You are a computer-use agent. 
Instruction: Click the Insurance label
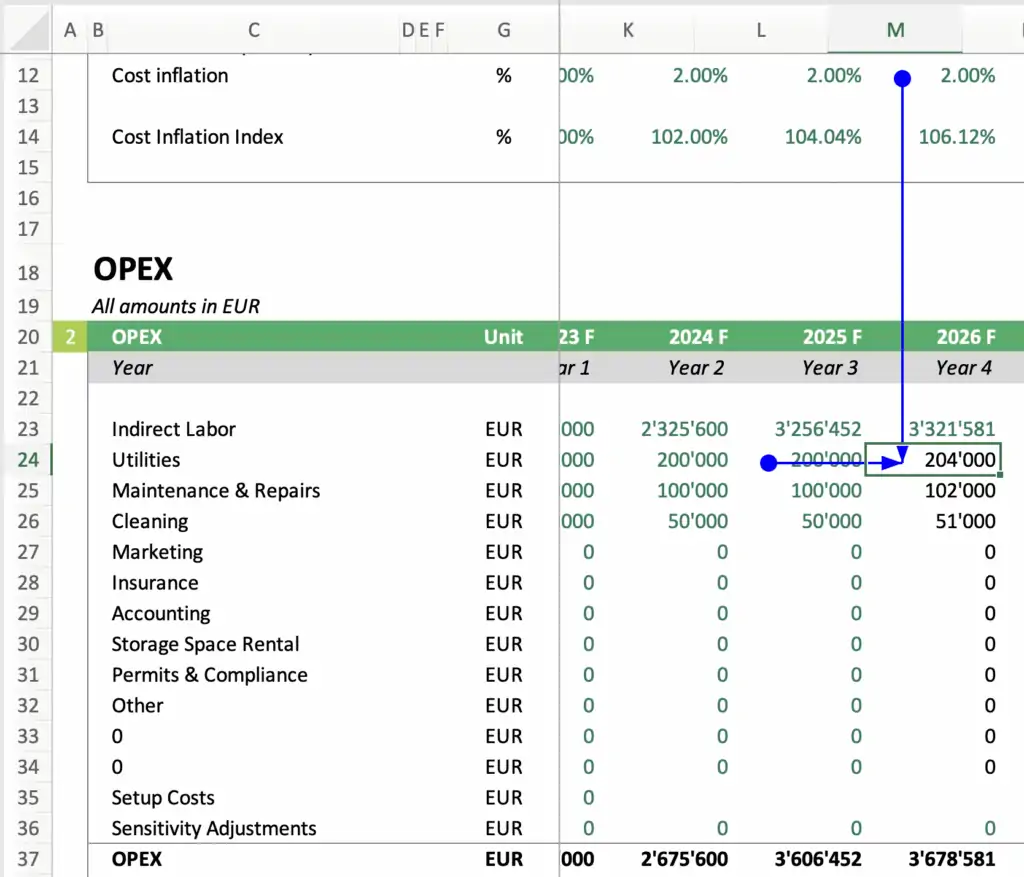click(155, 582)
